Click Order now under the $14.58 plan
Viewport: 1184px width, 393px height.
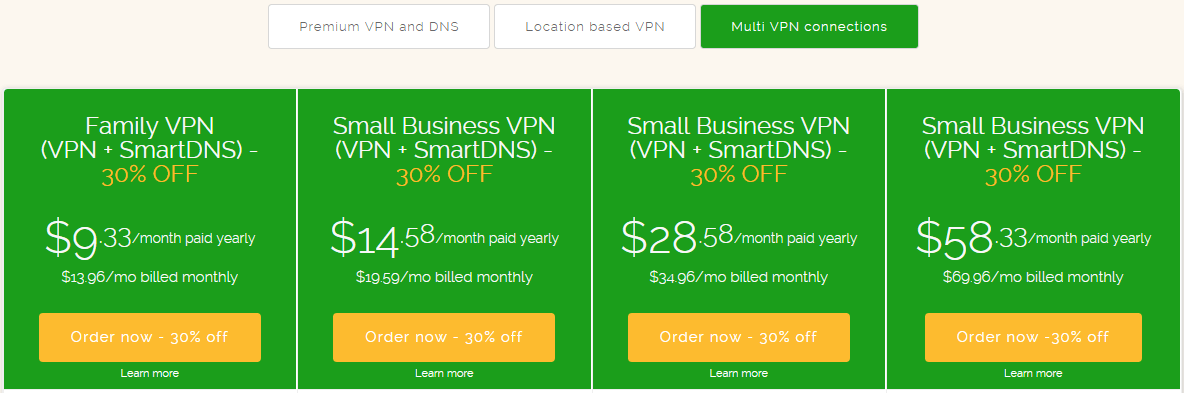(444, 337)
